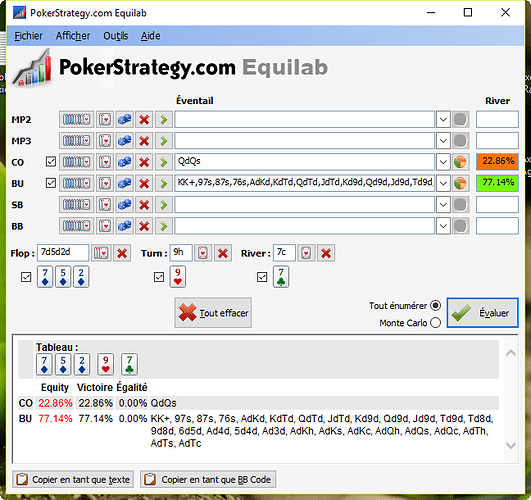Clear the flop cards with red X
Screen dimensions: 531x500
(x=122, y=253)
